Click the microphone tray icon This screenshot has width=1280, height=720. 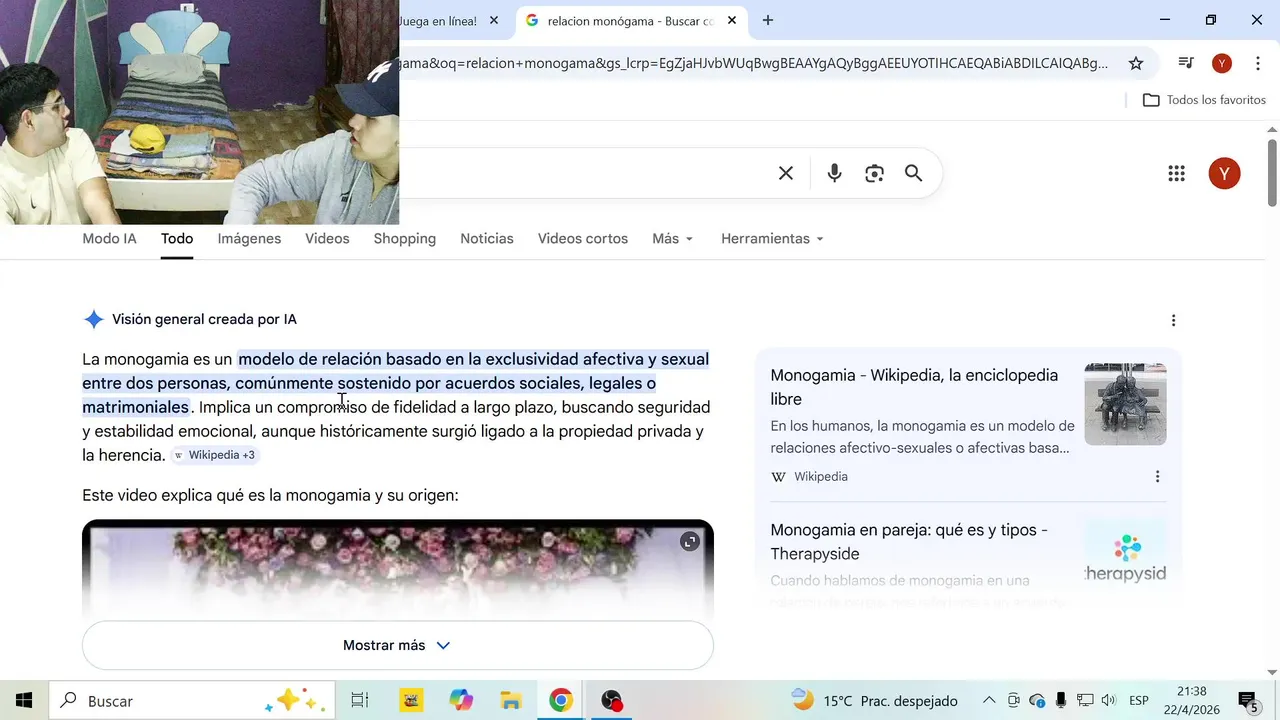1061,700
